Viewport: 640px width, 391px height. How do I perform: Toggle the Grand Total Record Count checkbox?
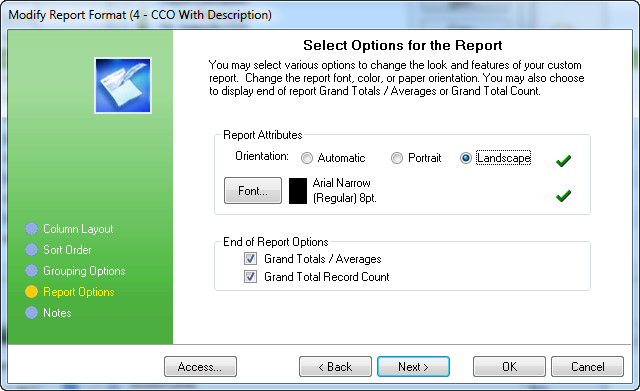click(250, 277)
